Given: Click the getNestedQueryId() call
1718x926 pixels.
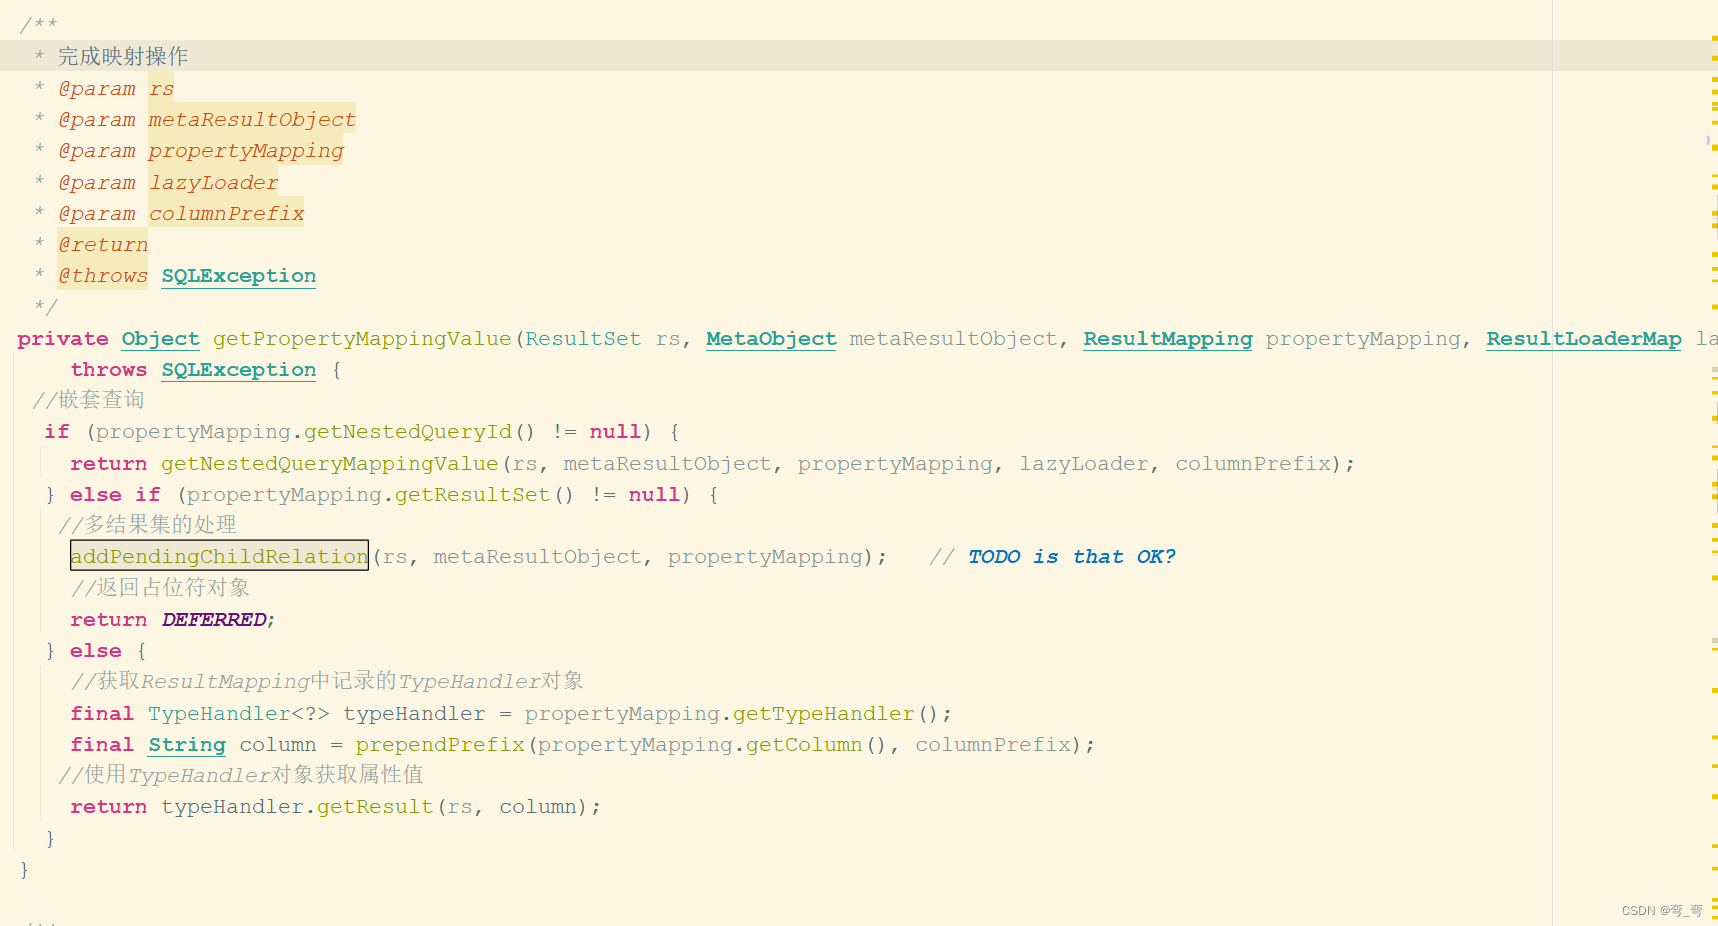Looking at the screenshot, I should tap(419, 432).
